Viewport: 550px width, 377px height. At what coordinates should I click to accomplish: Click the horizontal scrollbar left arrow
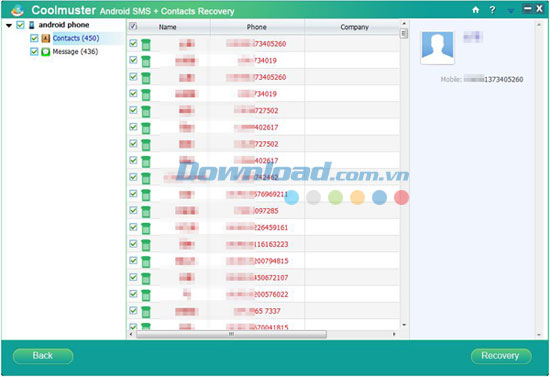click(x=131, y=334)
